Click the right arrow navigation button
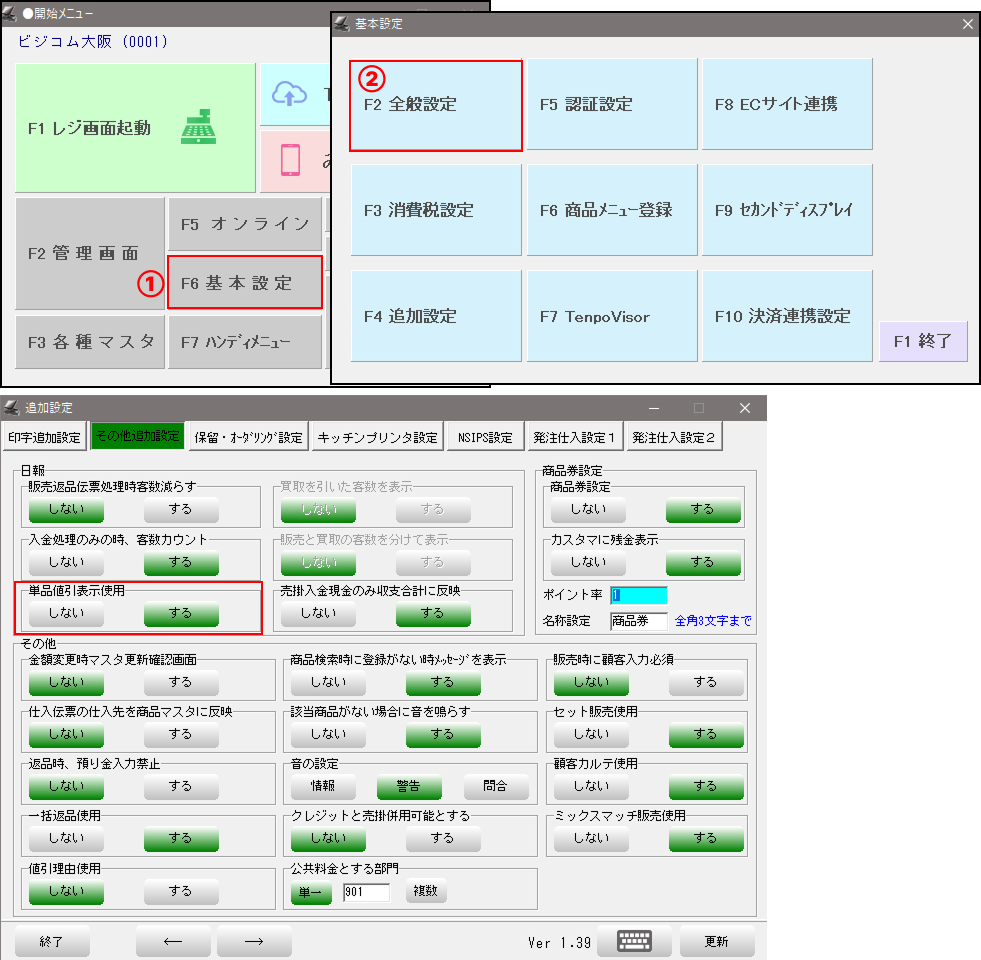The width and height of the screenshot is (981, 960). 254,941
